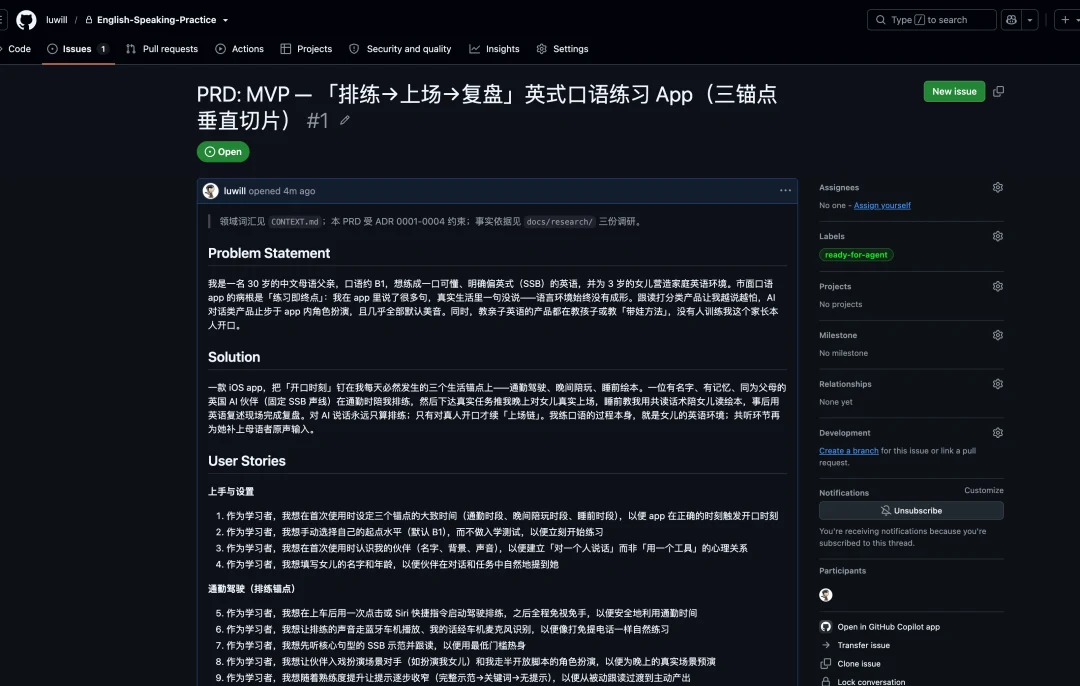Open the Development gear settings
This screenshot has height=686, width=1080.
click(x=997, y=433)
